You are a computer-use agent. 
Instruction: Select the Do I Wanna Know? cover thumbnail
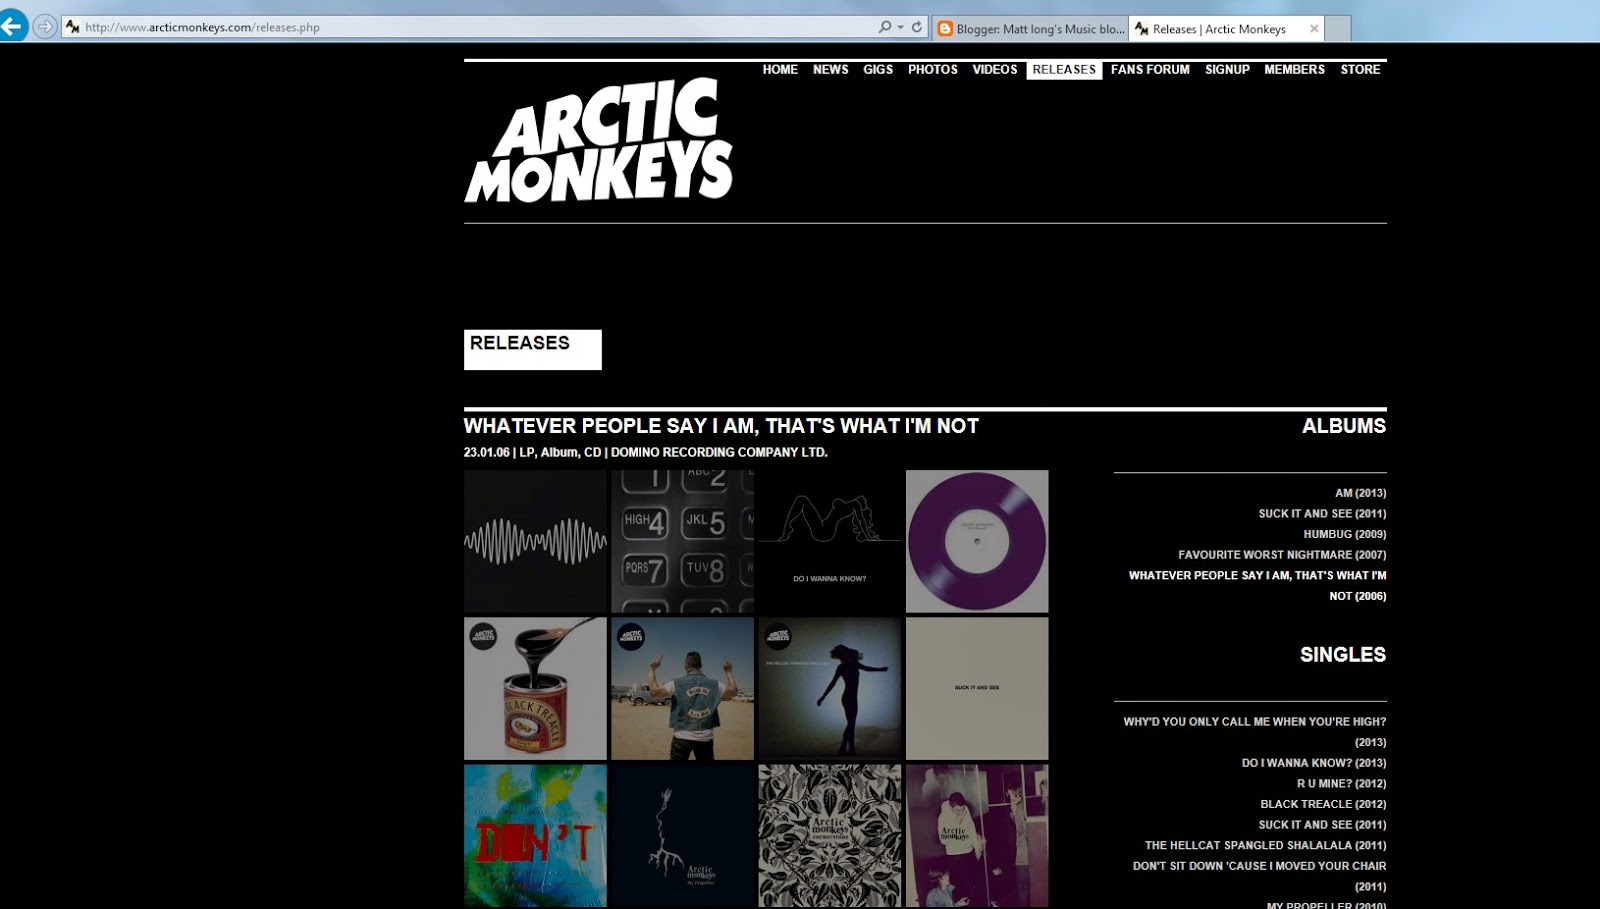click(x=830, y=541)
